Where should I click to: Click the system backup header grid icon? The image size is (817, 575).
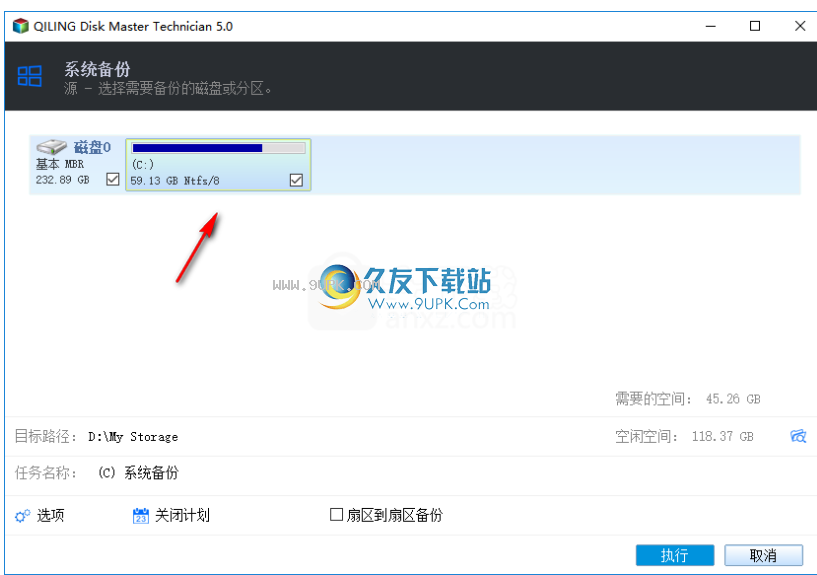[x=30, y=76]
